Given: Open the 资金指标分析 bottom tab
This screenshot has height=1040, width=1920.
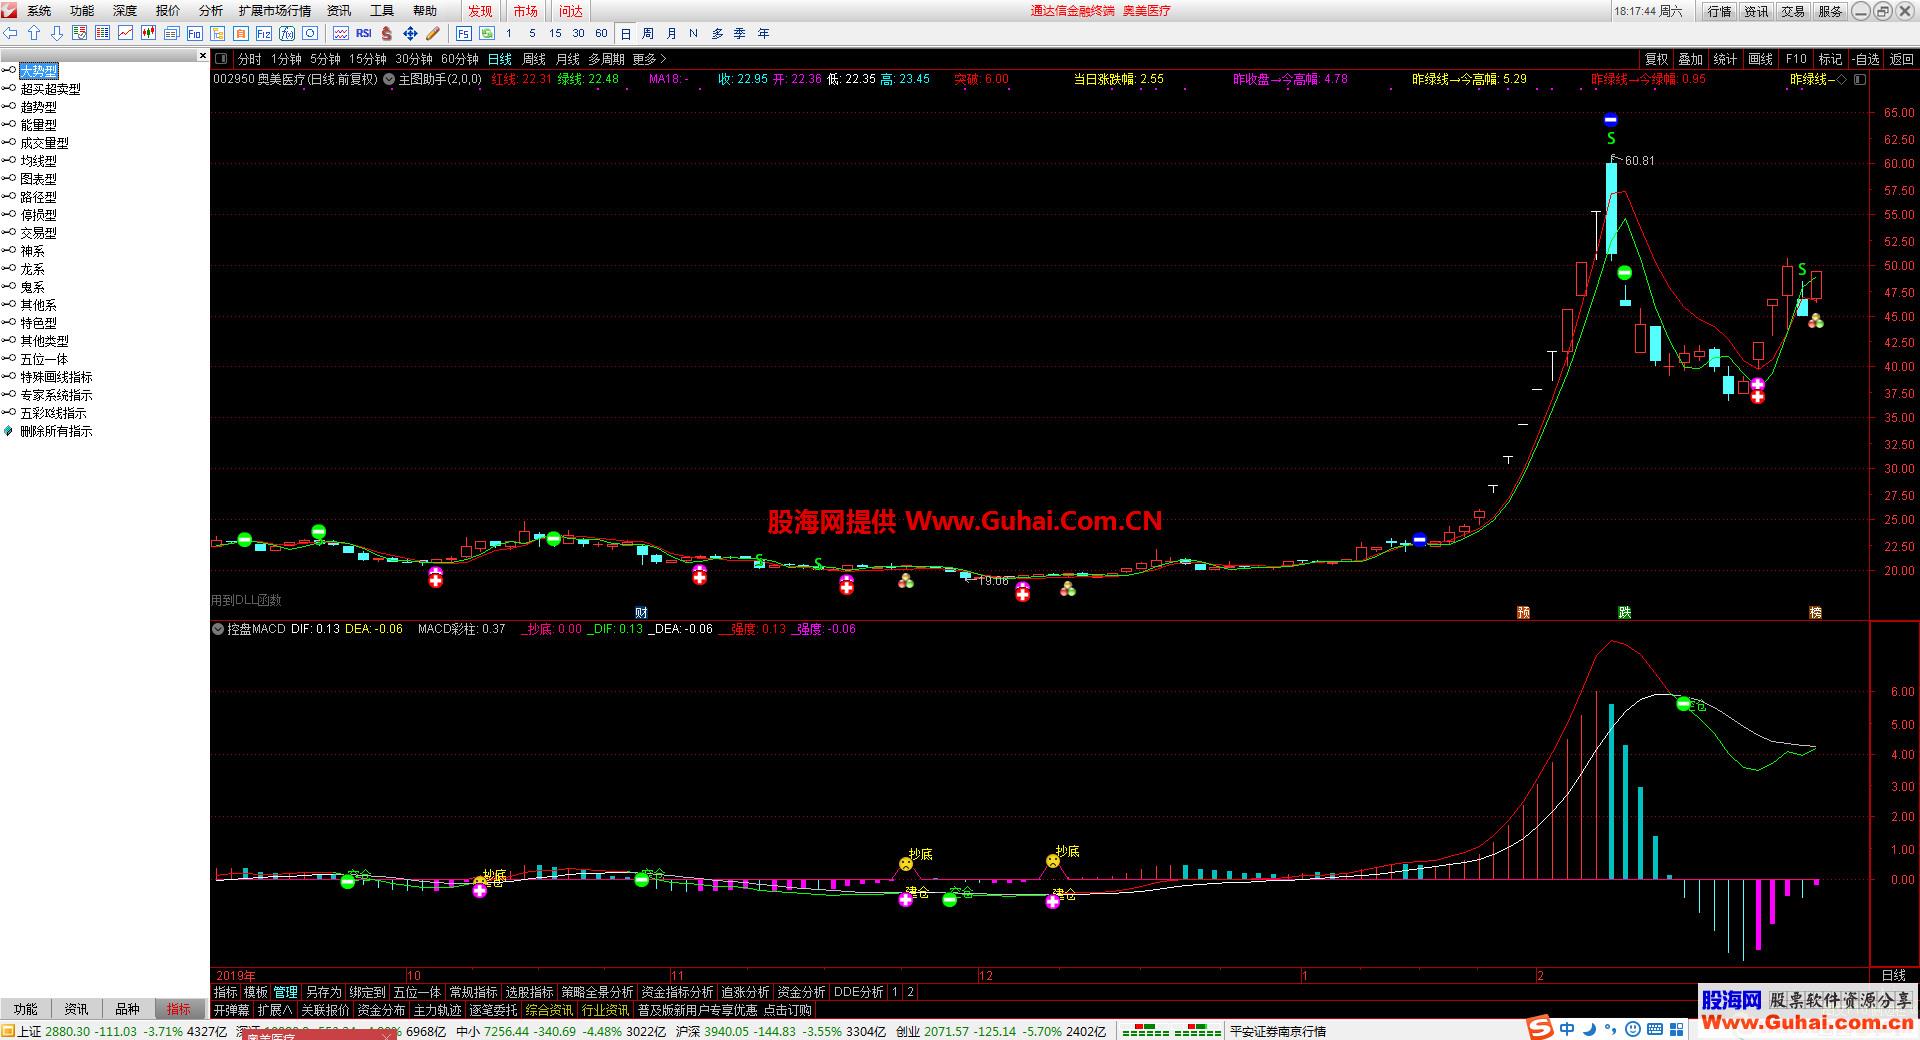Looking at the screenshot, I should point(677,992).
